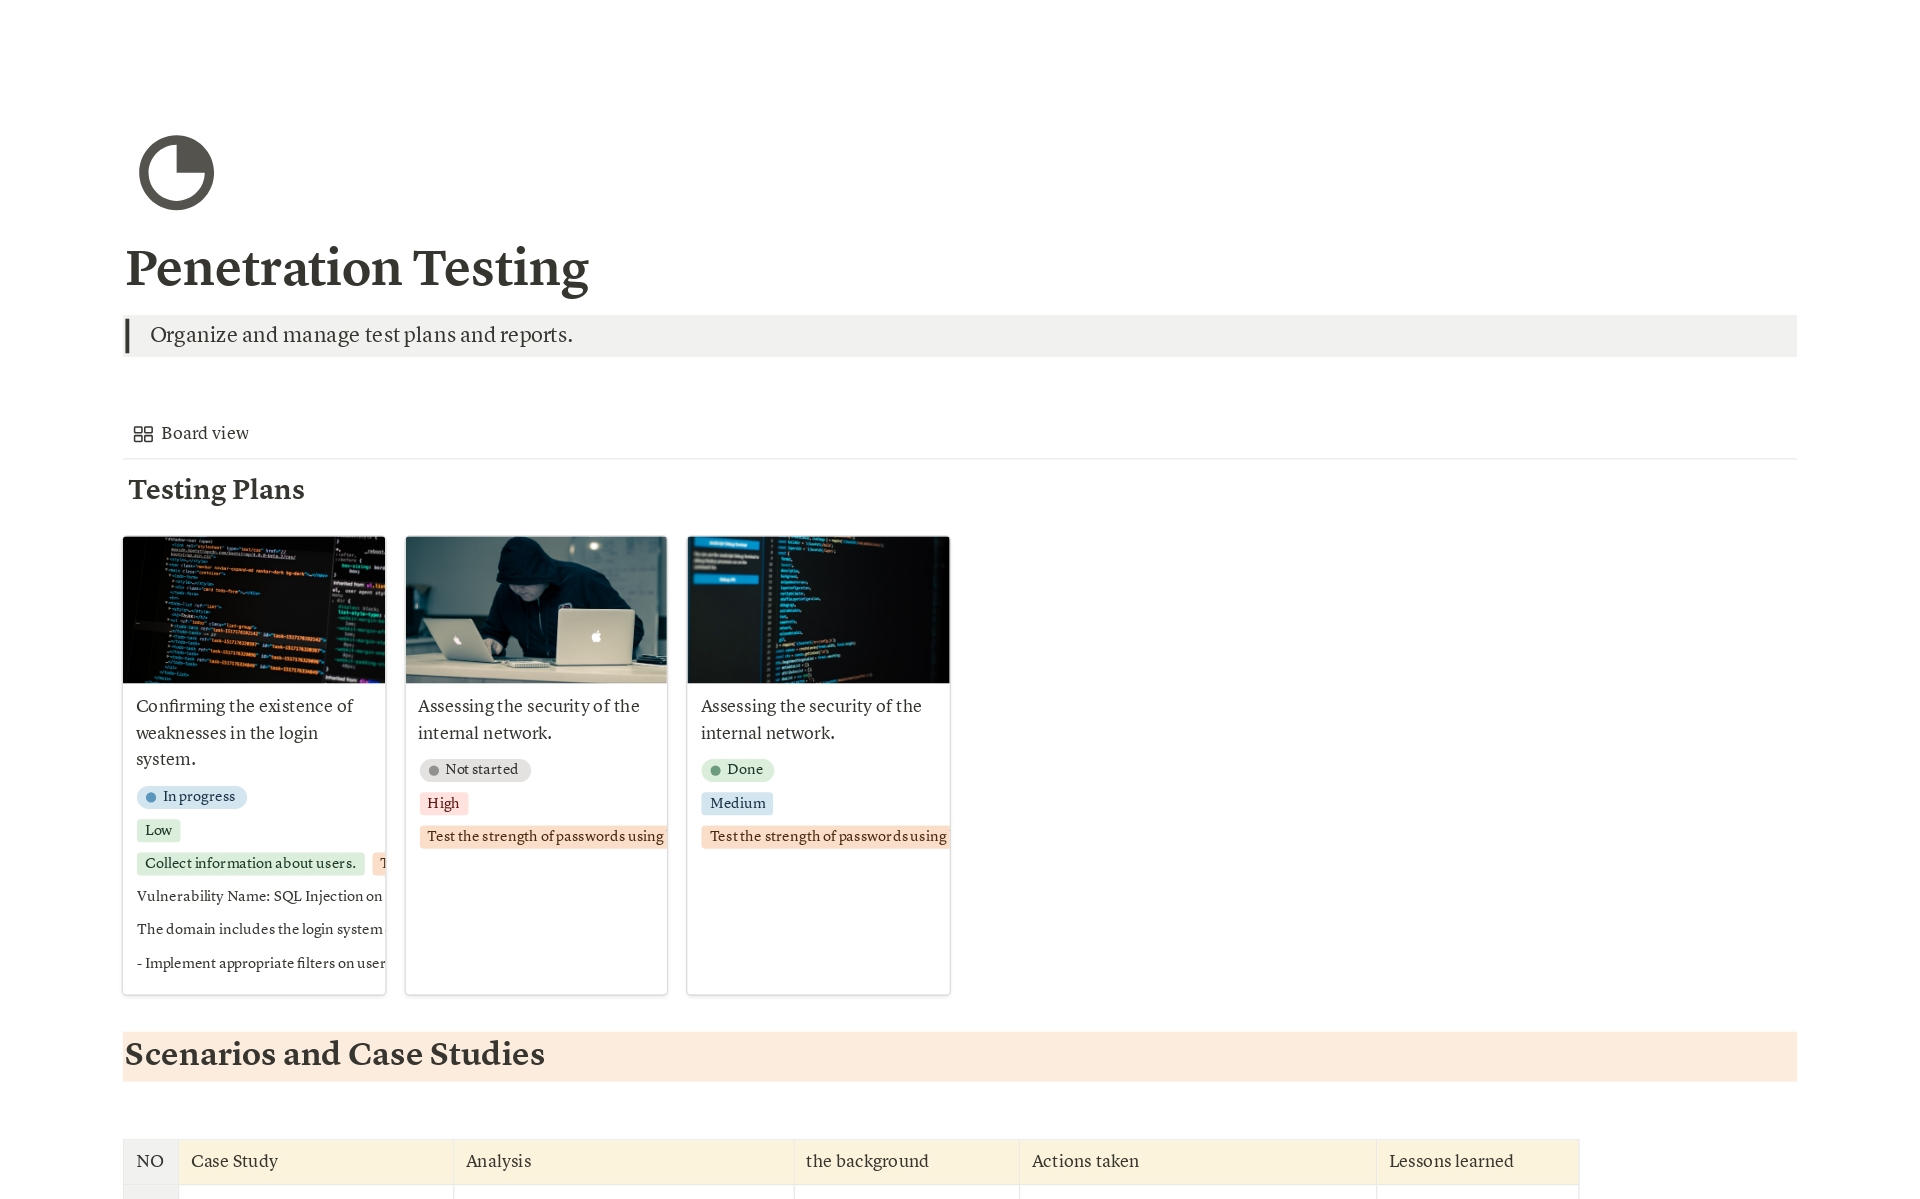Select the 'High' priority label
This screenshot has height=1199, width=1920.
point(443,803)
